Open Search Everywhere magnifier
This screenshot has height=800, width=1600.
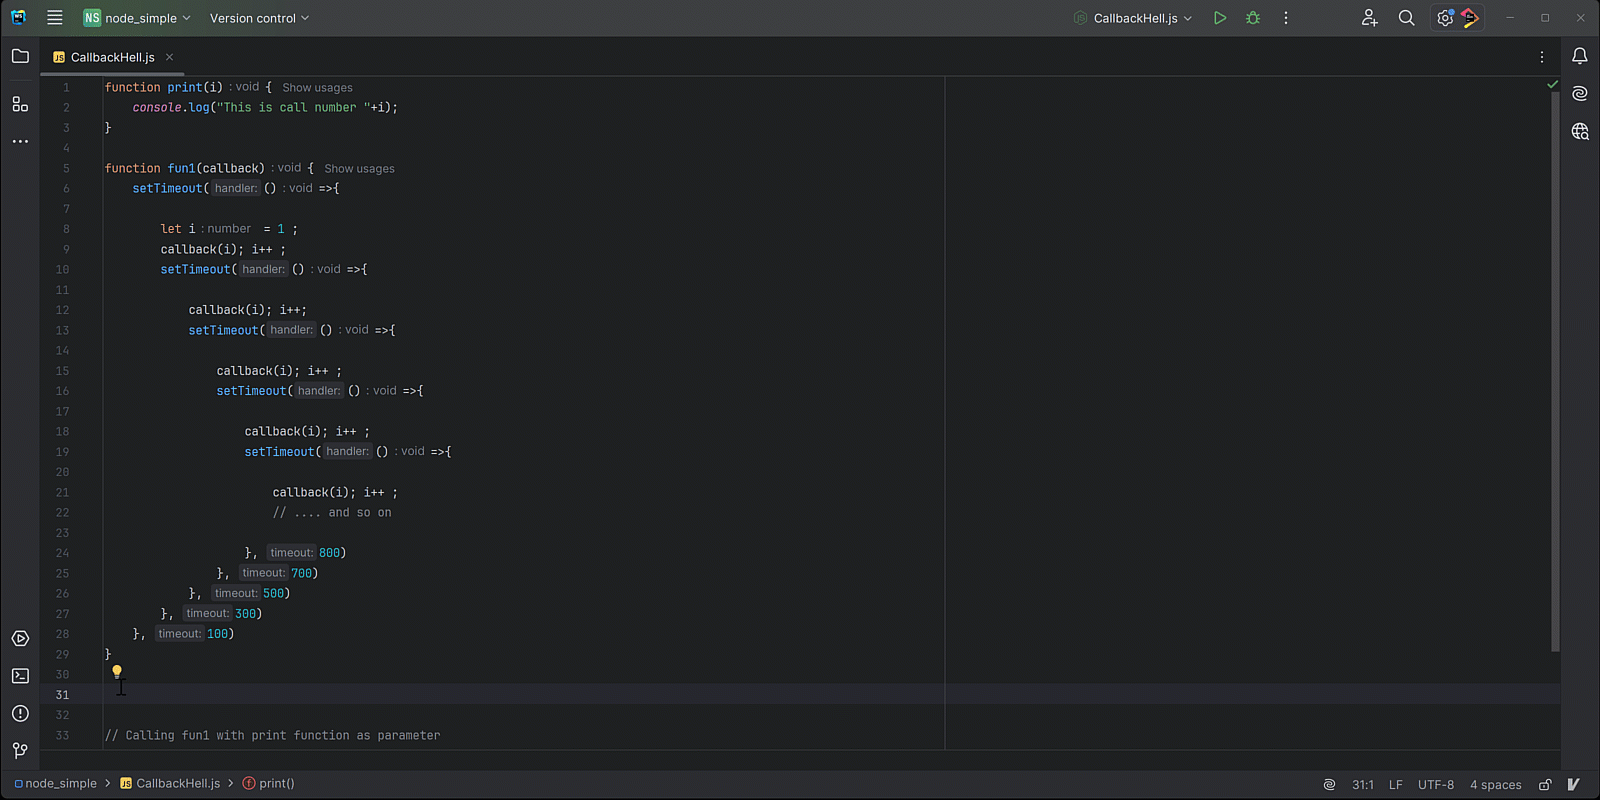coord(1407,18)
